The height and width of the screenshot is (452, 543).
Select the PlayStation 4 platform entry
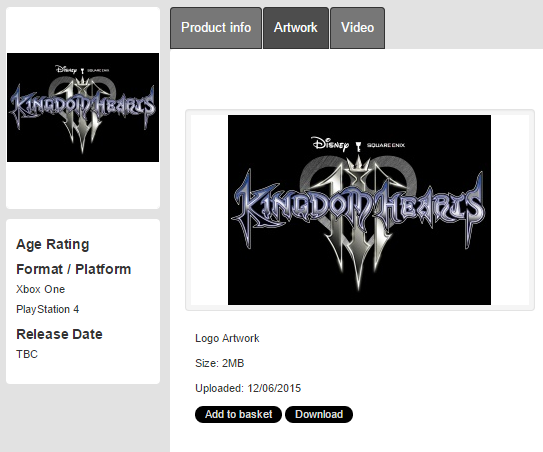point(48,309)
